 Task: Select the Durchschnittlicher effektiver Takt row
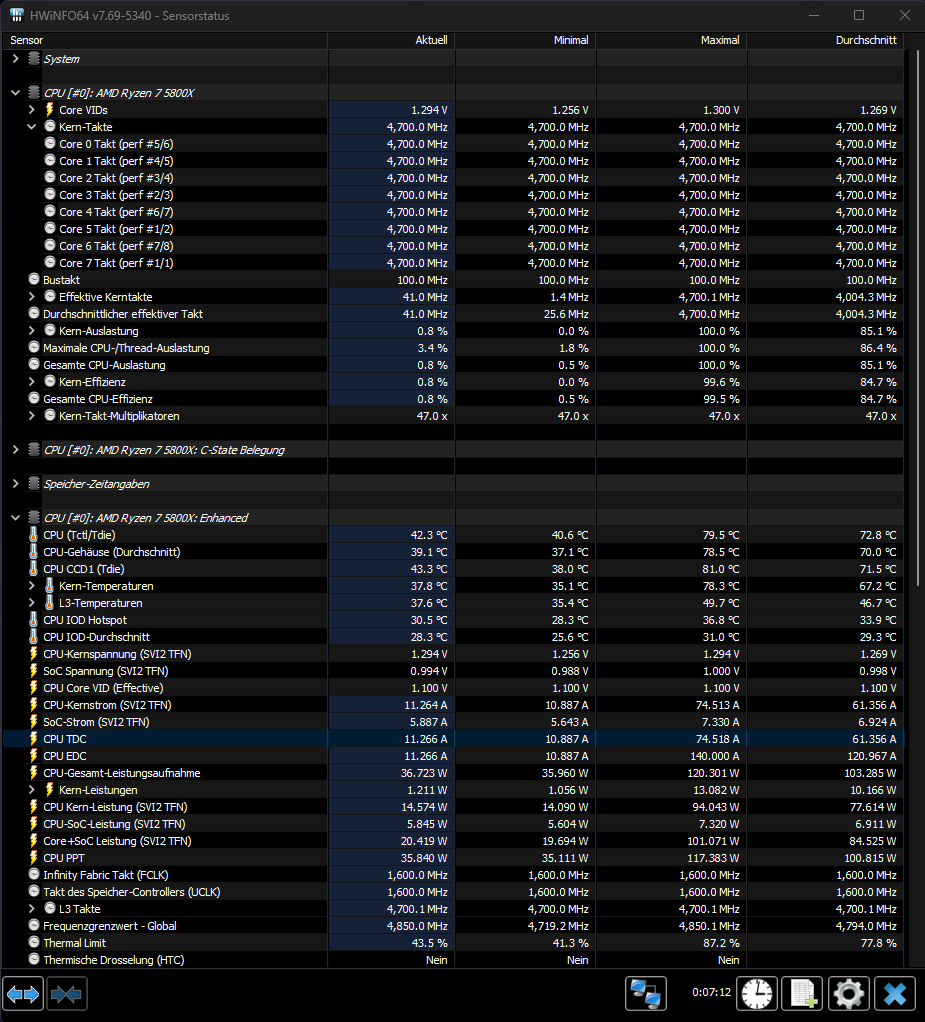tap(453, 314)
